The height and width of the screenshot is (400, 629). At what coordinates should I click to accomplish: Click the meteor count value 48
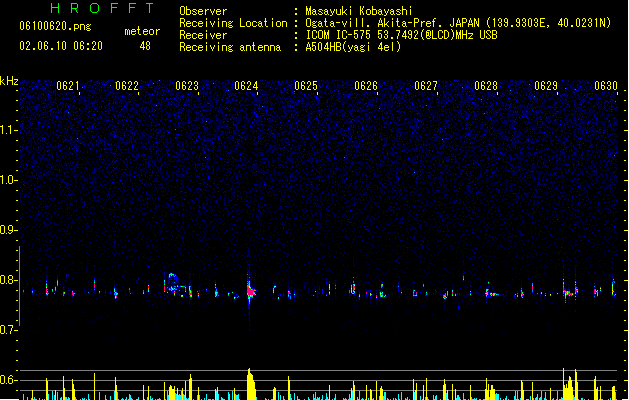pos(145,46)
